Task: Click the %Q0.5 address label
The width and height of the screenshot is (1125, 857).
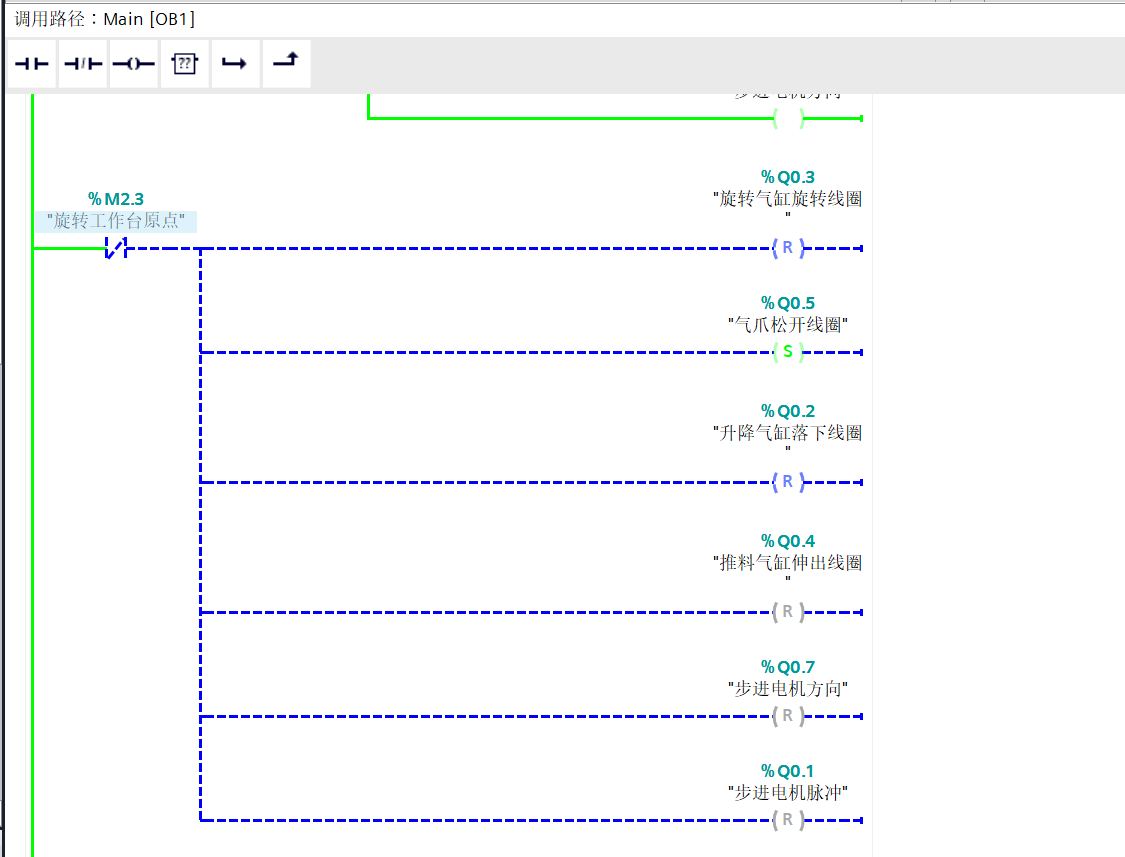Action: point(788,303)
